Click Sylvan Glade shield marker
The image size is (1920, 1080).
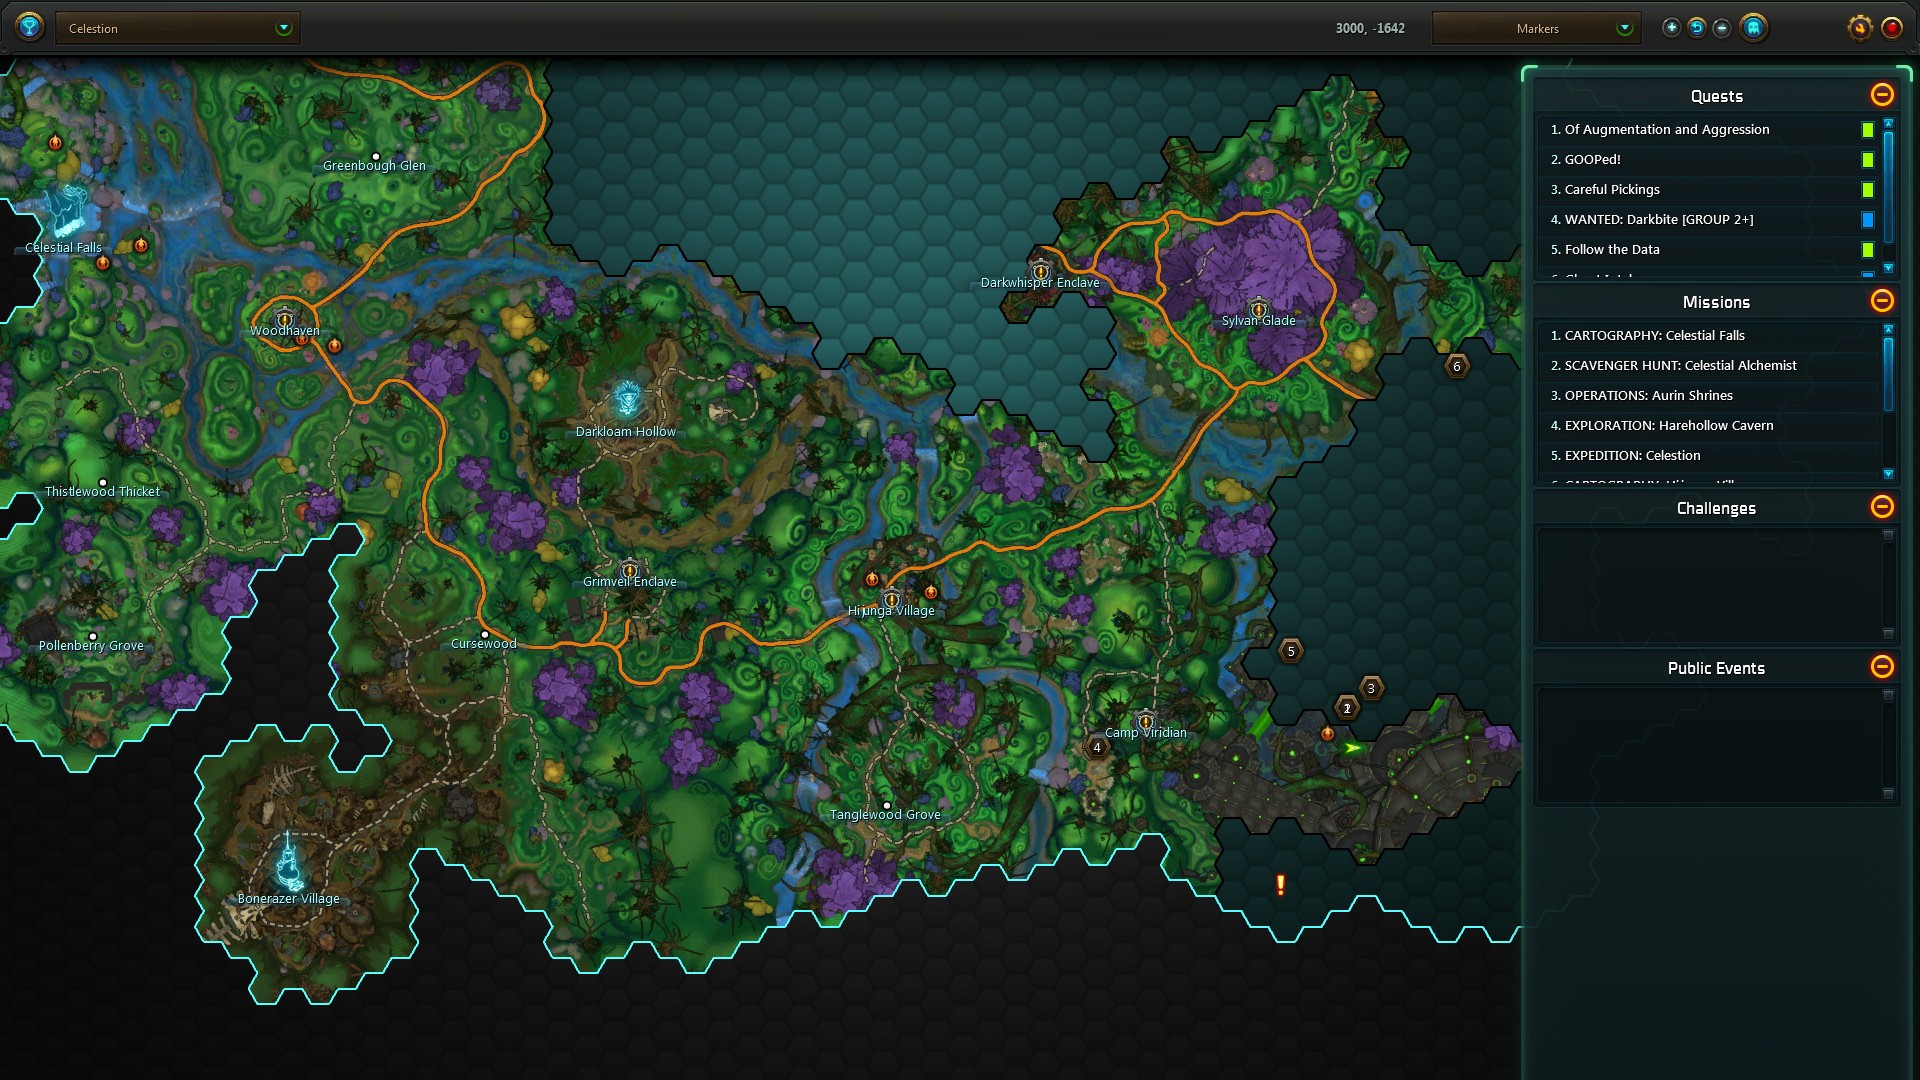point(1259,309)
